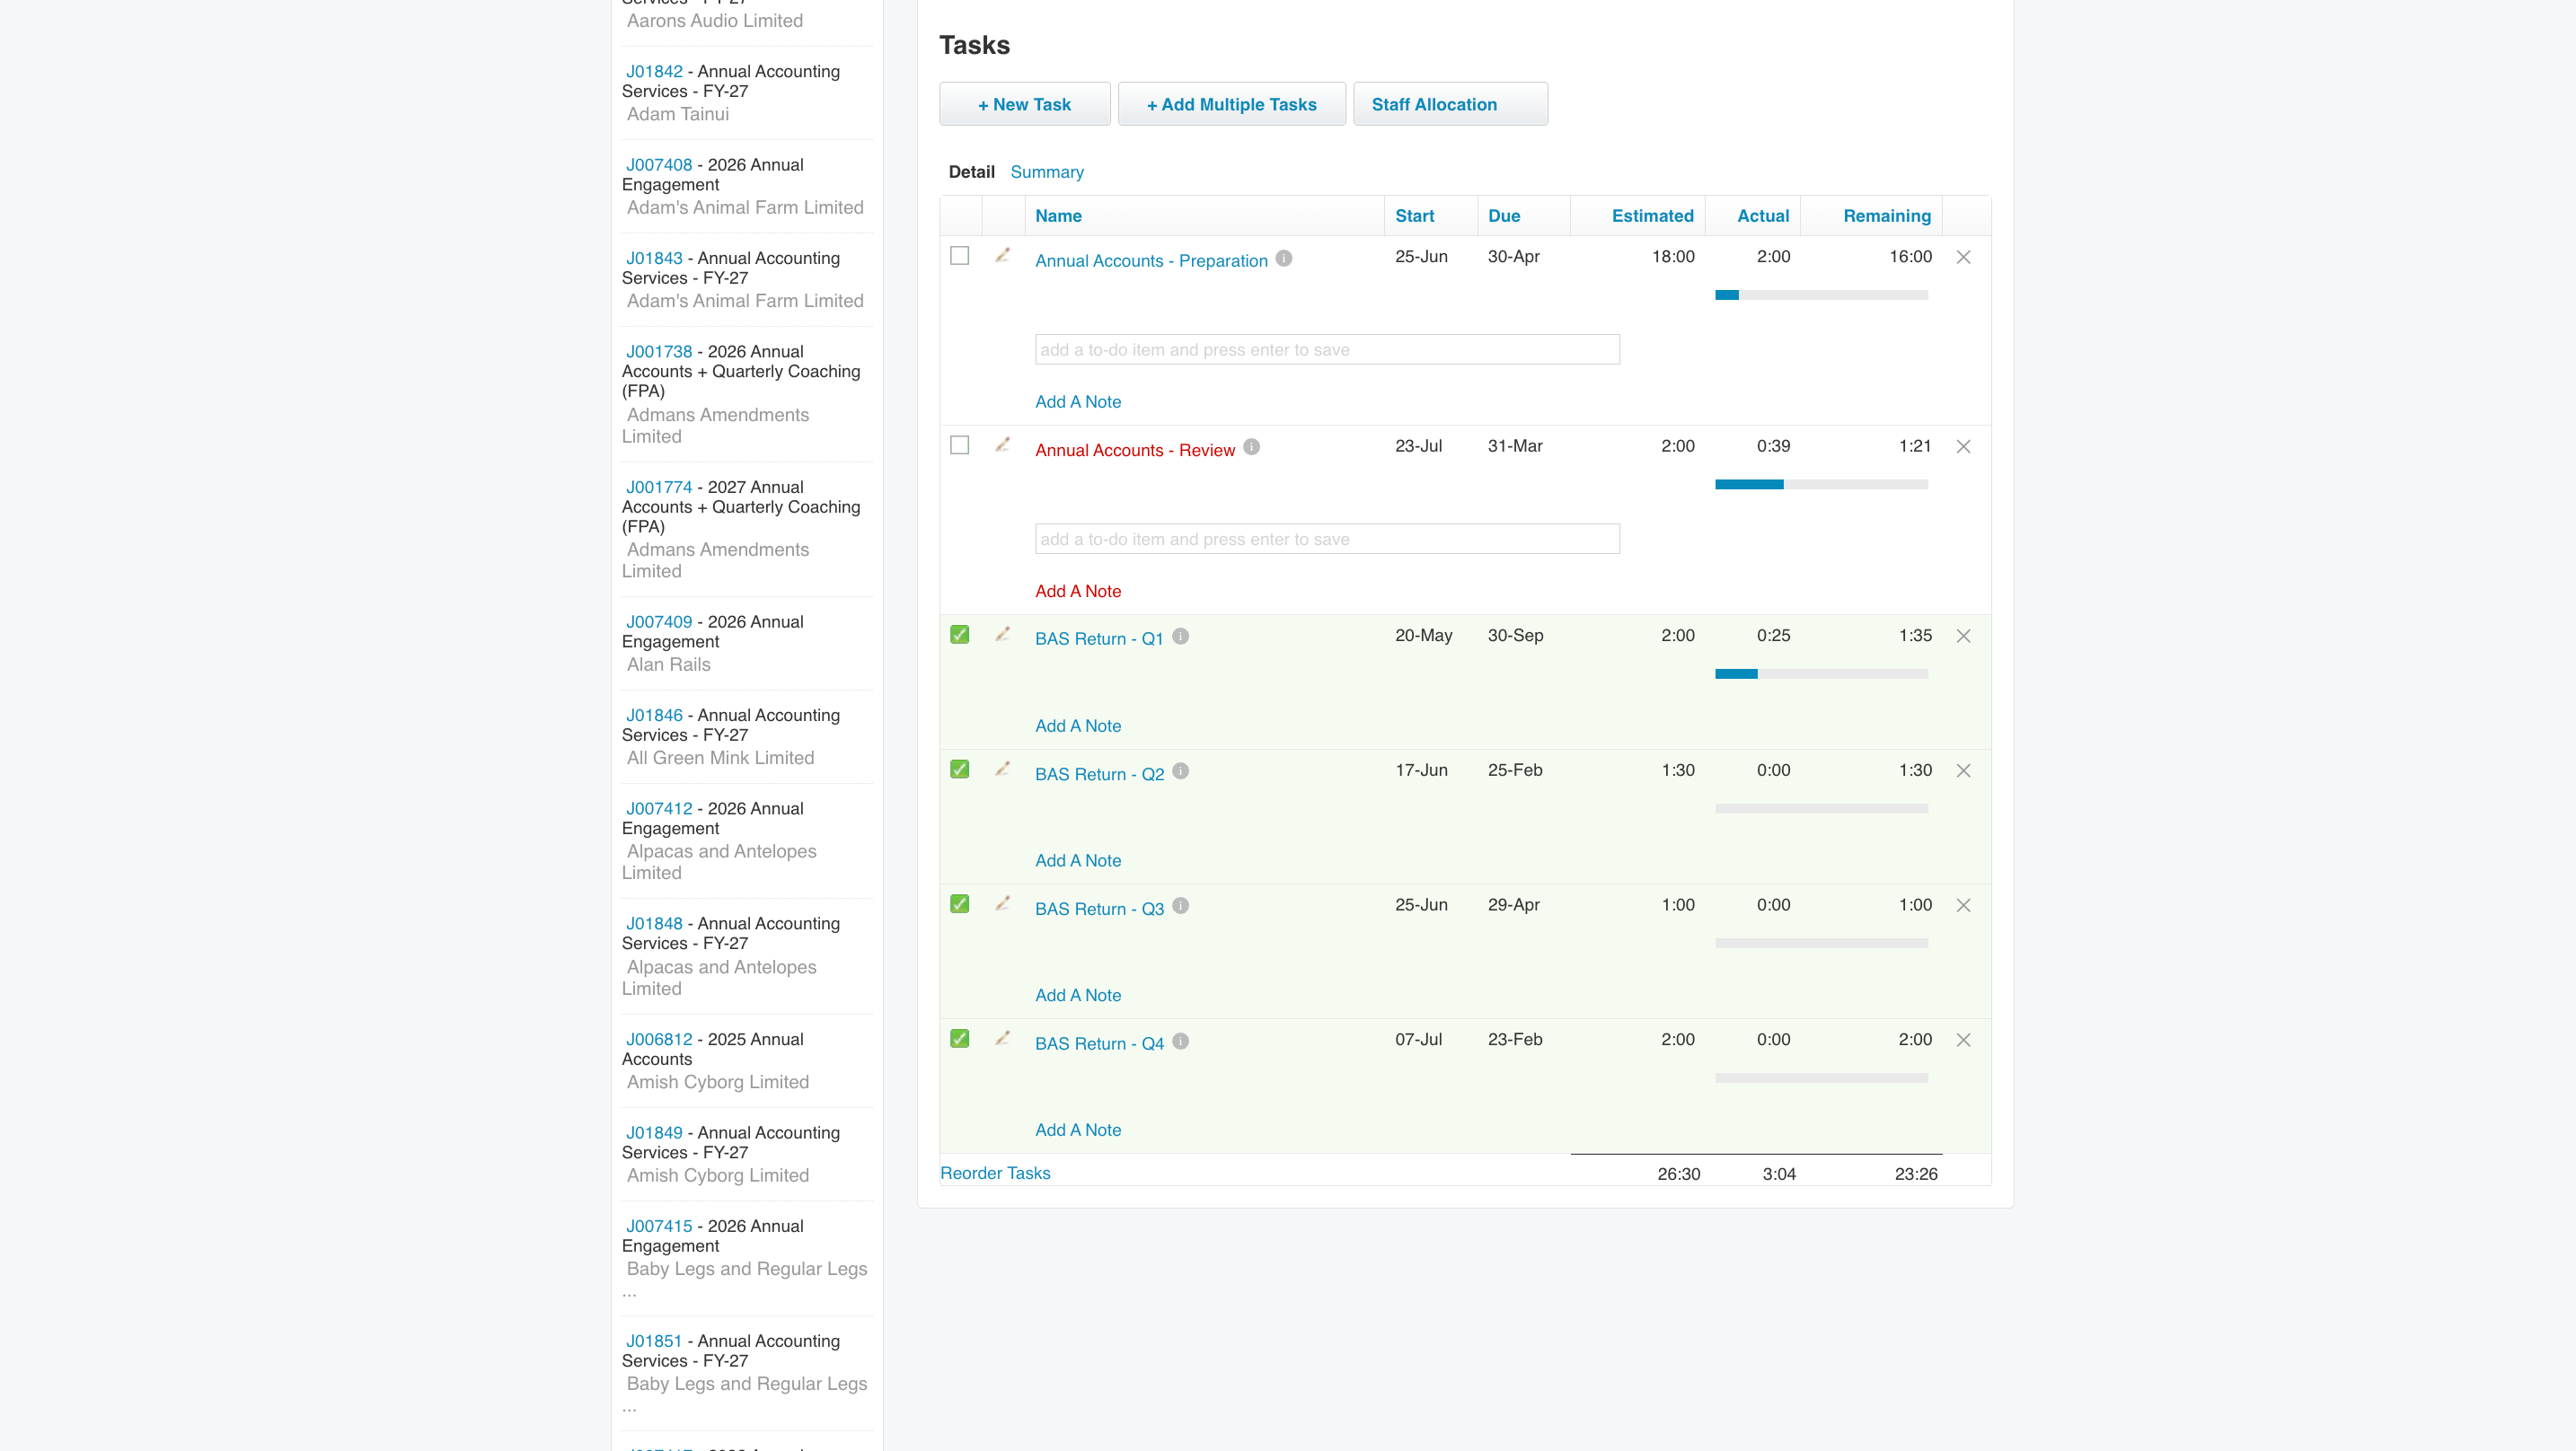Add A Note under Annual Accounts - Preparation

(1078, 402)
